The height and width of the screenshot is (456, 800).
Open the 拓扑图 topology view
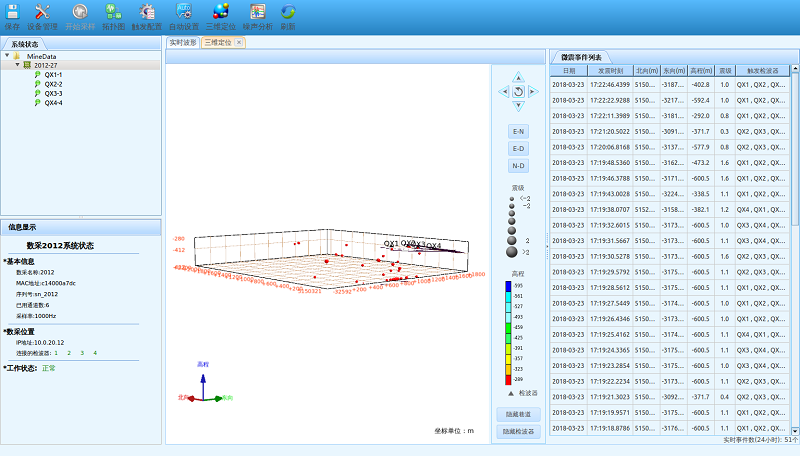point(113,14)
